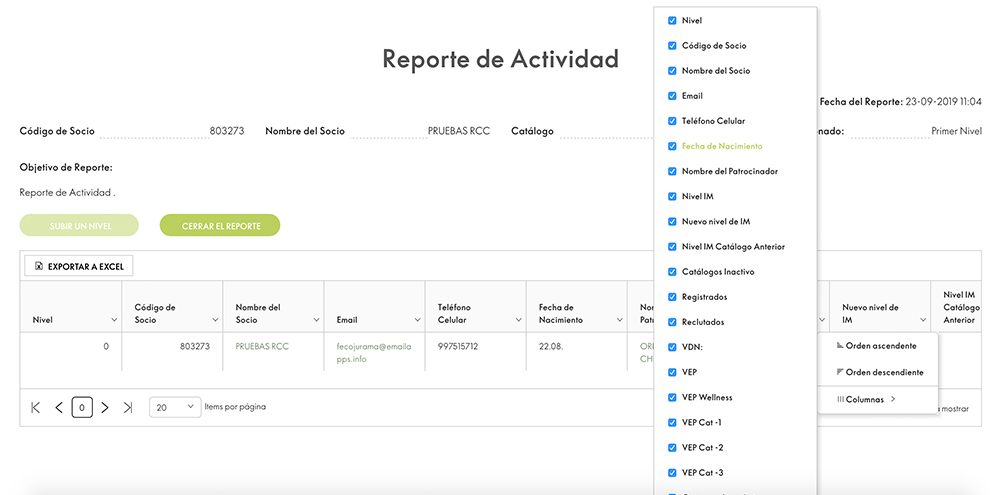1000x495 pixels.
Task: Uncheck the Email column checkbox
Action: 673,96
